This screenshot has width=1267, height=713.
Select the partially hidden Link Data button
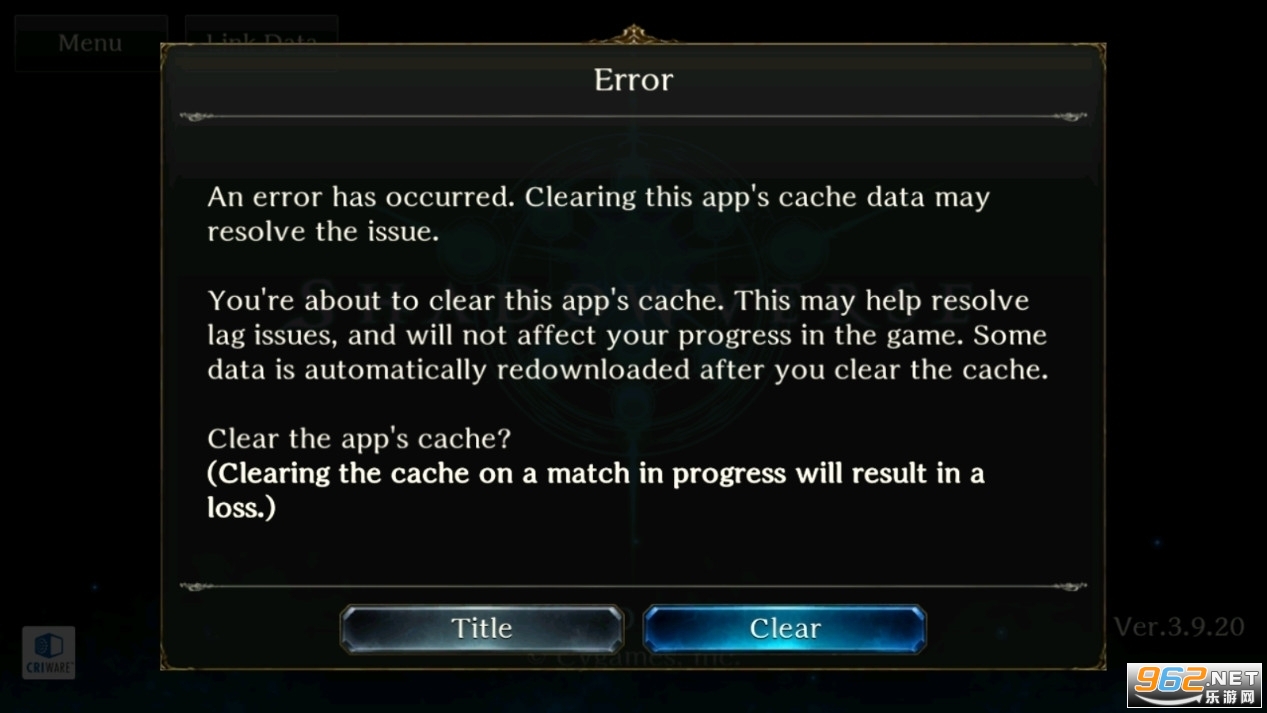pos(262,30)
